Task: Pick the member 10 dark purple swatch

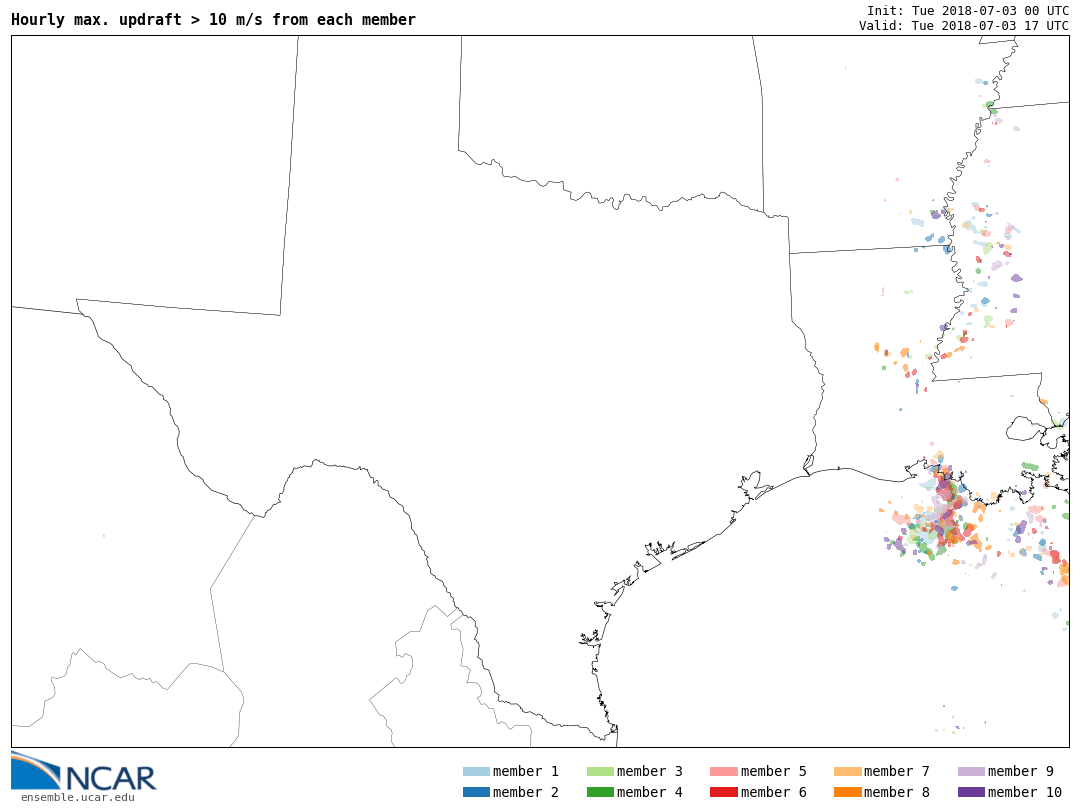Action: pos(971,792)
